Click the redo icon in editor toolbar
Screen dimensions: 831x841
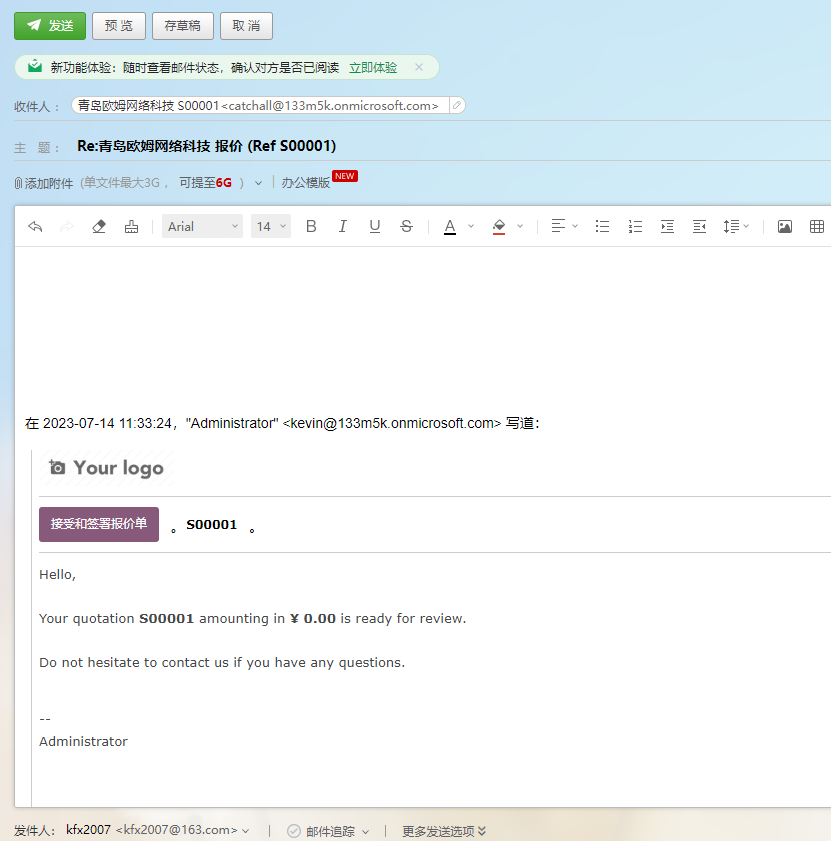[67, 227]
